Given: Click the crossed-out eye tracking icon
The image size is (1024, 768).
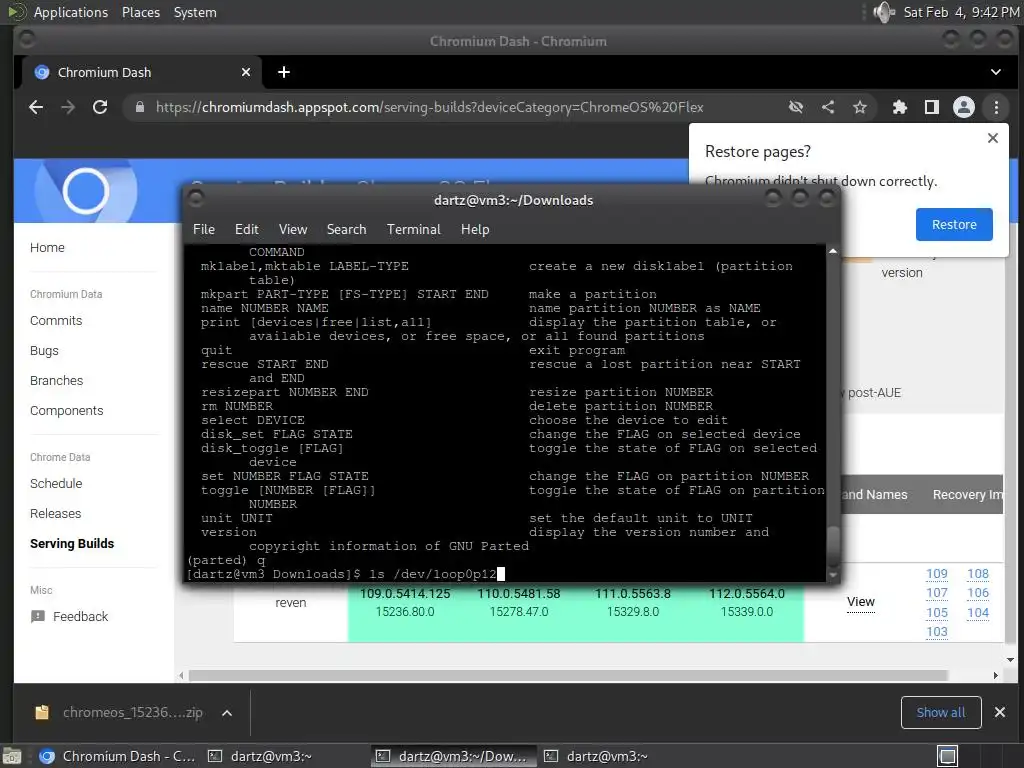Looking at the screenshot, I should [x=795, y=107].
